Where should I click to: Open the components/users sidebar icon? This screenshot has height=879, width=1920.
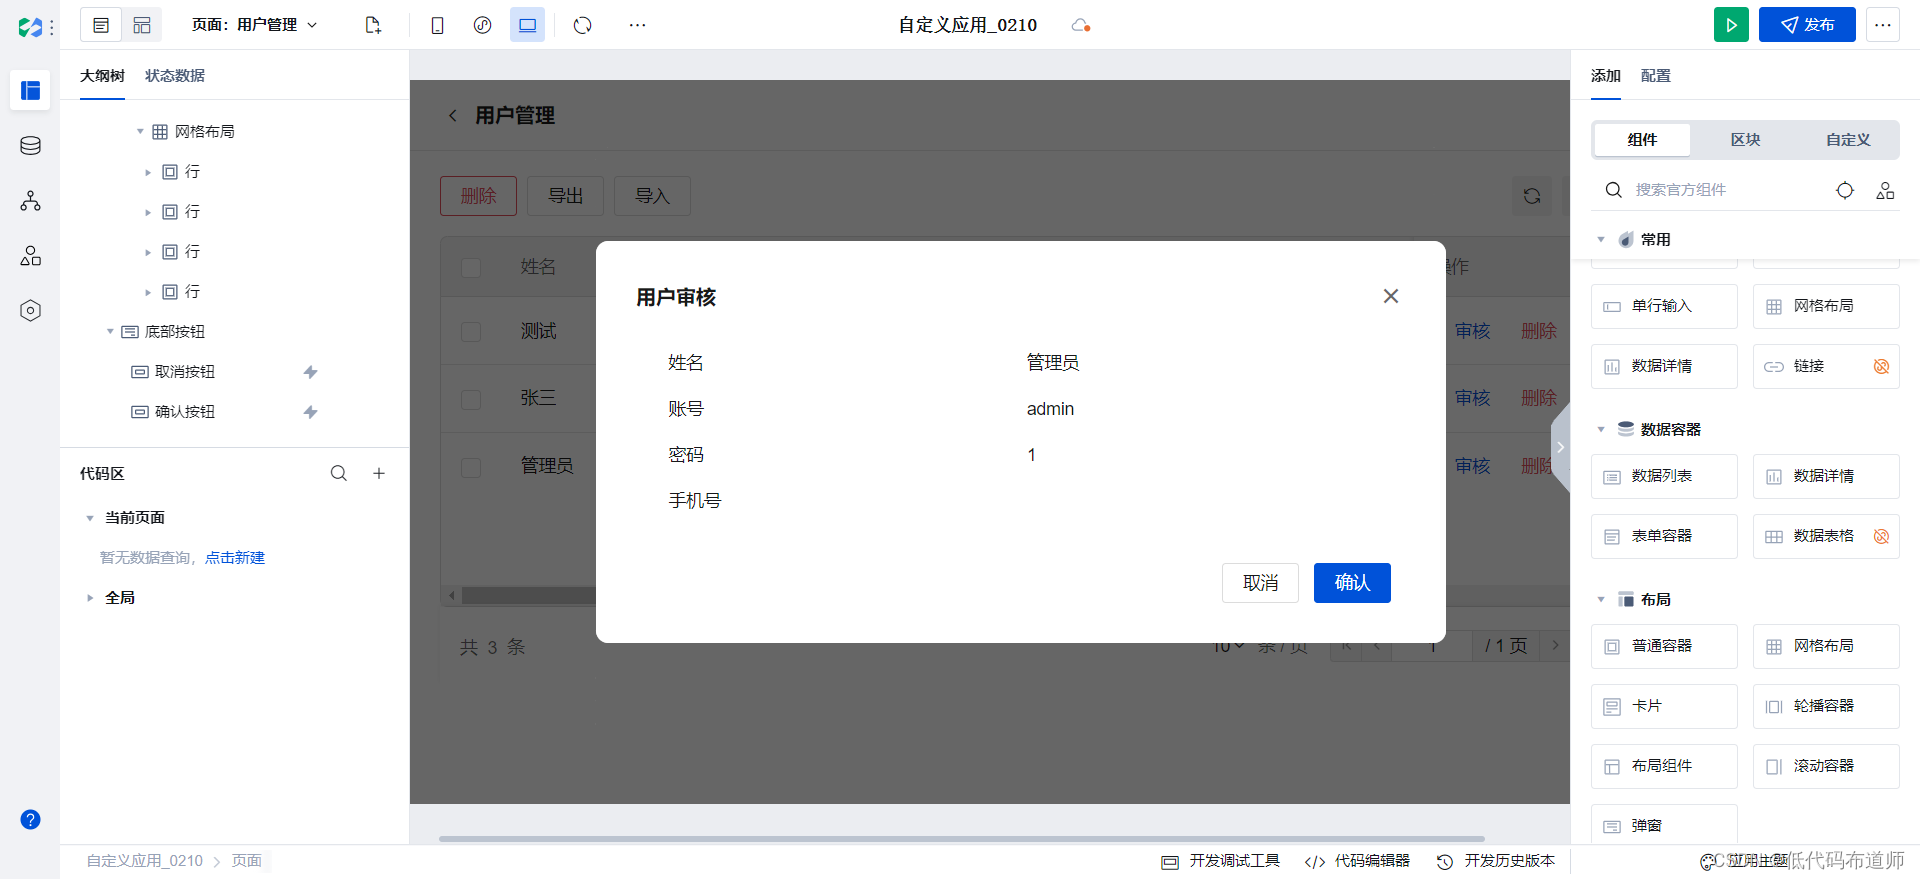(30, 256)
